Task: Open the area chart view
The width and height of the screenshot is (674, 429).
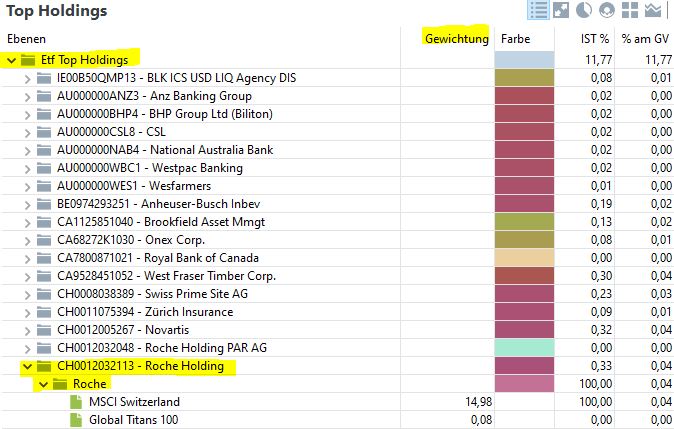Action: pyautogui.click(x=654, y=11)
